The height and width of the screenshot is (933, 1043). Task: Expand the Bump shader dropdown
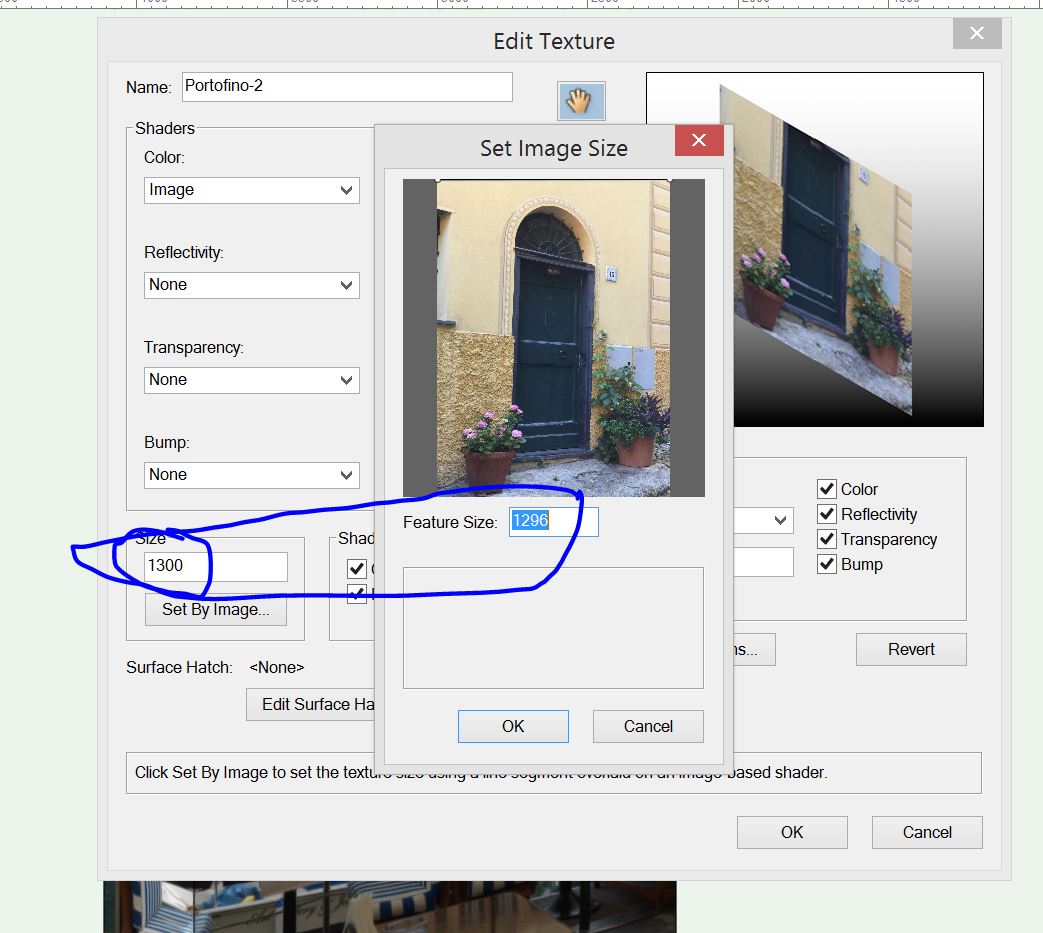pyautogui.click(x=252, y=475)
